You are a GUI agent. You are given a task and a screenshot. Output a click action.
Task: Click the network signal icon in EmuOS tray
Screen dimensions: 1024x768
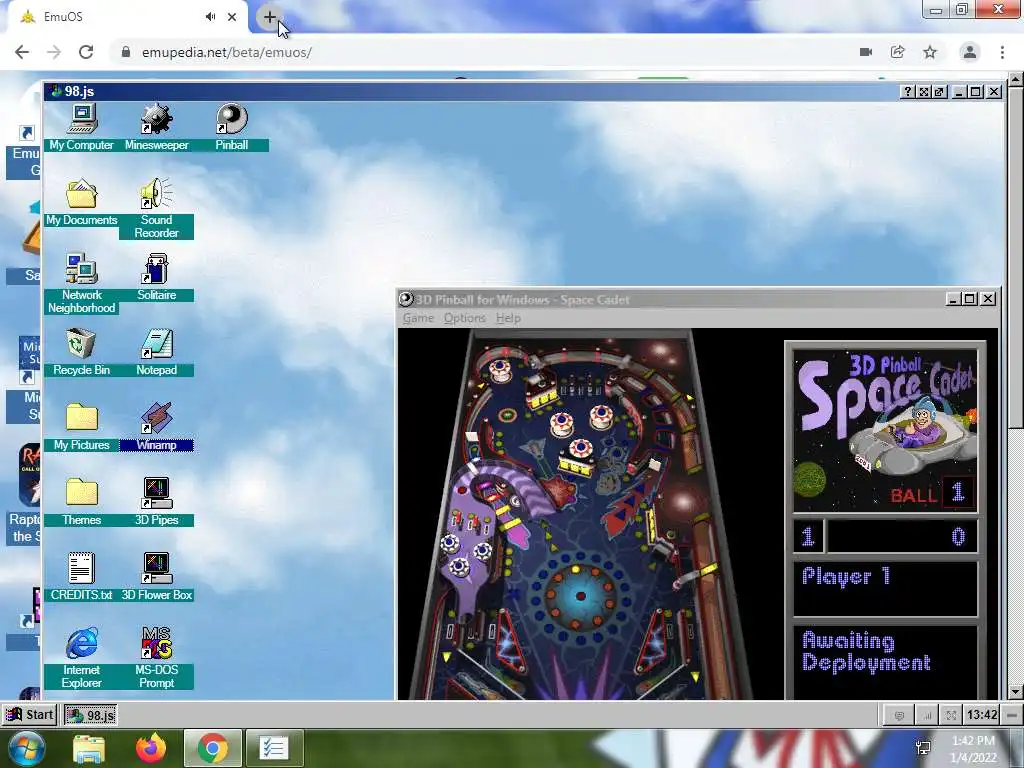click(x=927, y=716)
